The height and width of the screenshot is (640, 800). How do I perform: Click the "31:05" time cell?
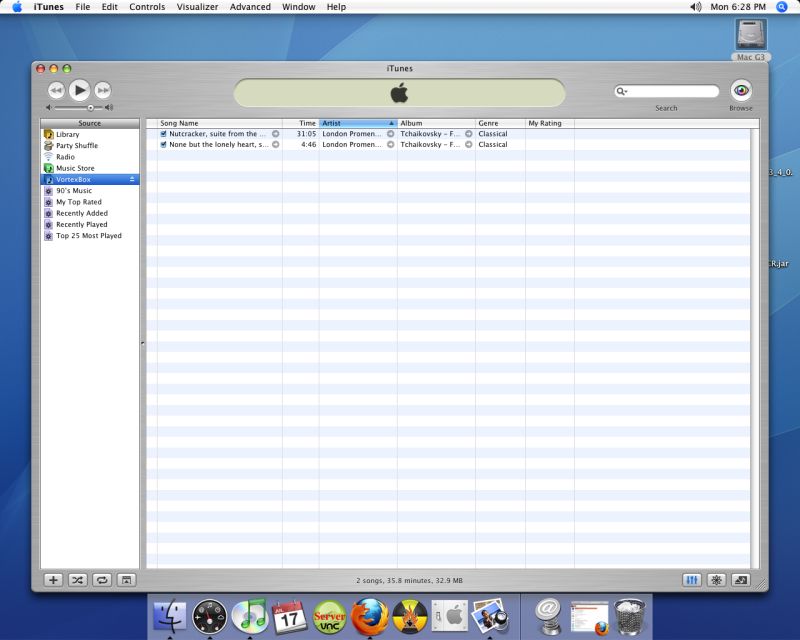point(307,134)
